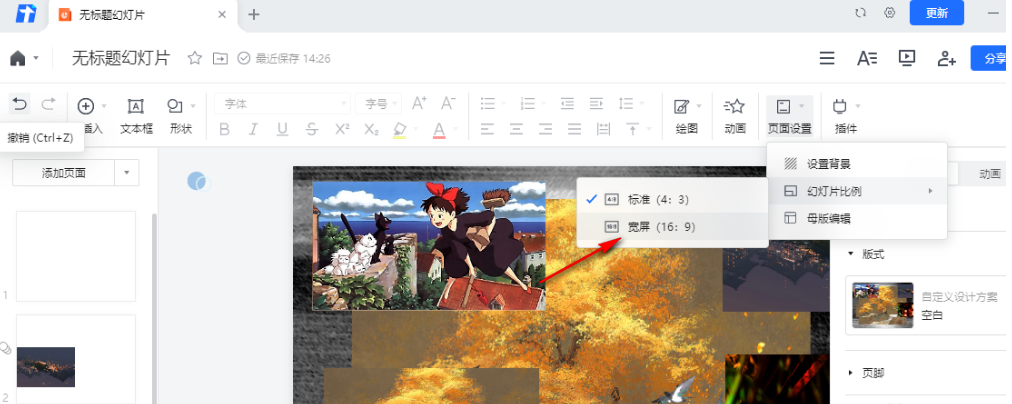Open the add collaborator icon
The image size is (1012, 404).
[x=946, y=59]
